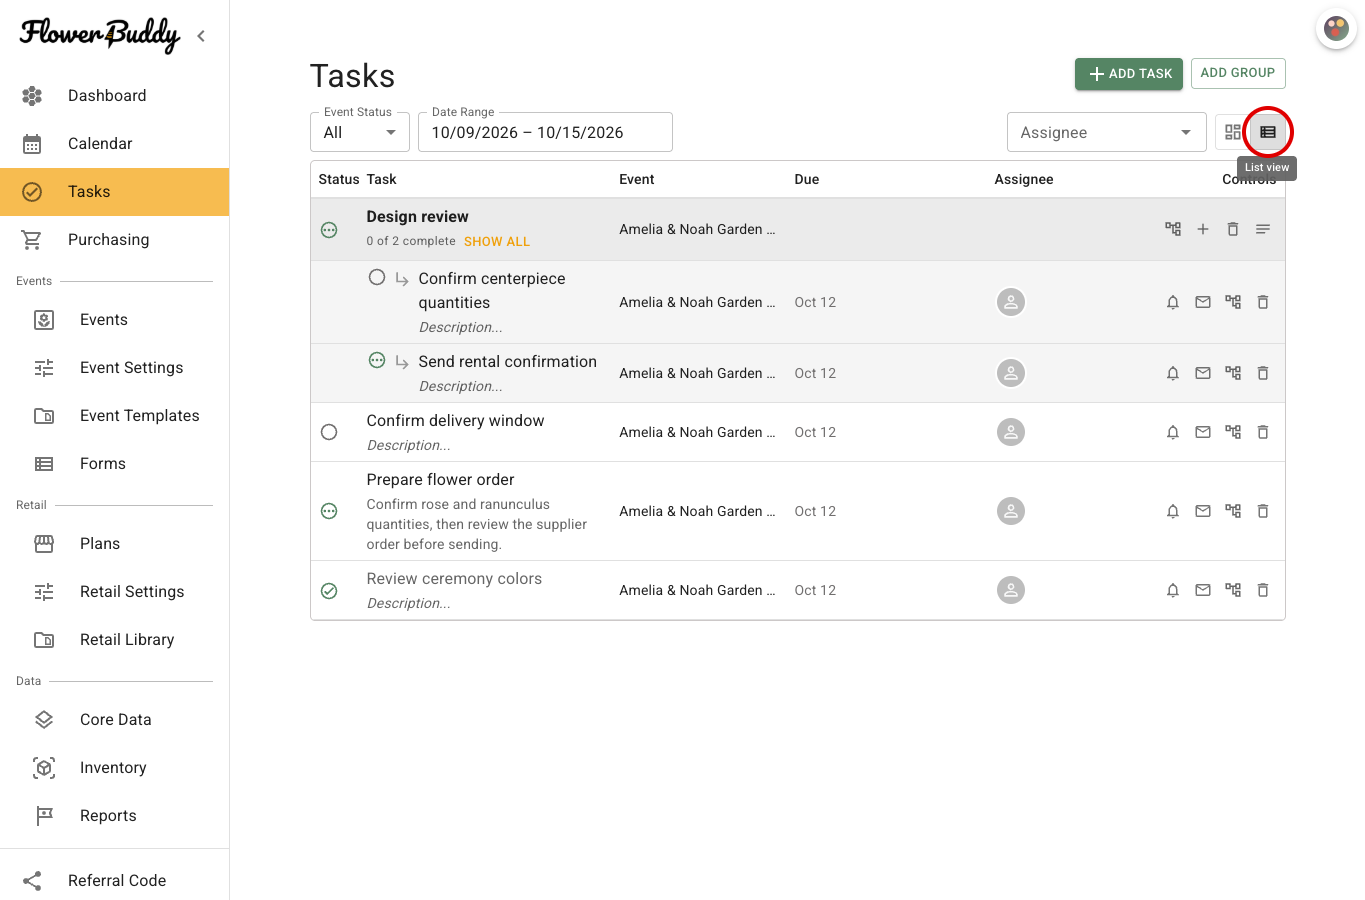1365x900 pixels.
Task: Click the assignee avatar for Prepare flower order
Action: [1011, 511]
